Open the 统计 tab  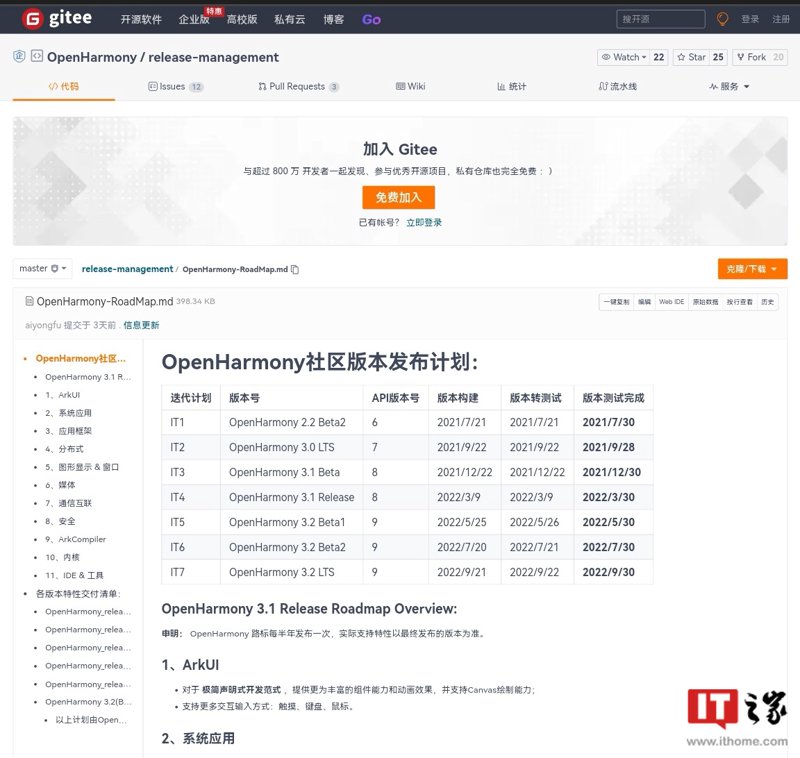pos(512,86)
